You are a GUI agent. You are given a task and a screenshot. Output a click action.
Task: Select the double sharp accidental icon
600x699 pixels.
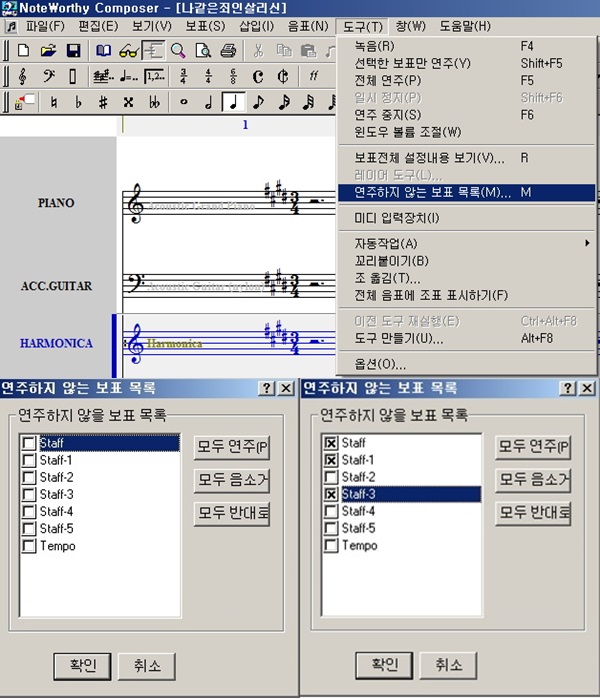[x=128, y=103]
